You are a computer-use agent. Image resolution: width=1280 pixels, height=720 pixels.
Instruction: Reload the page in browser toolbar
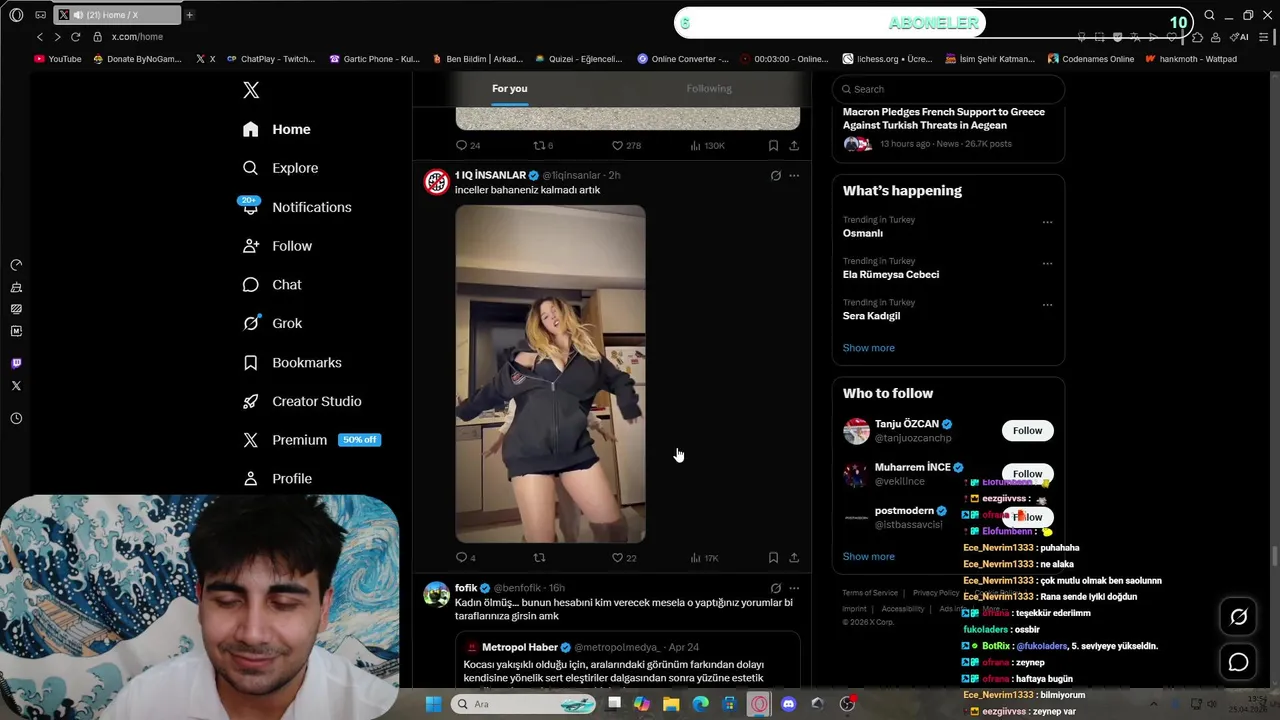click(75, 37)
